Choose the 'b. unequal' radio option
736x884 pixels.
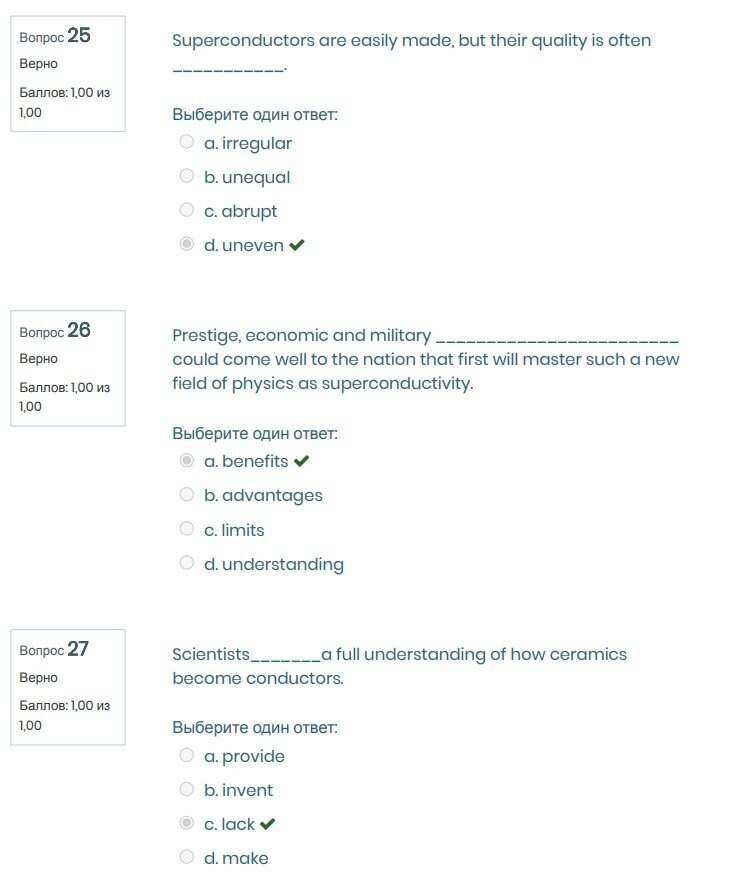tap(186, 176)
